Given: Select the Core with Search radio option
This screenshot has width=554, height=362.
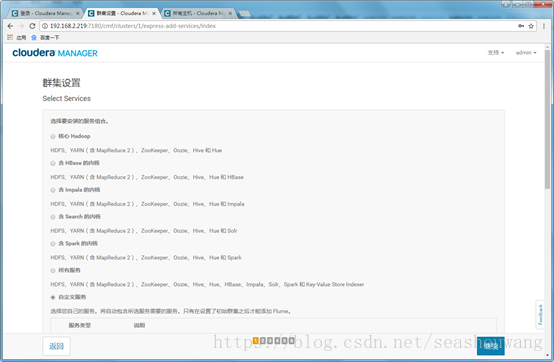Looking at the screenshot, I should click(x=53, y=217).
